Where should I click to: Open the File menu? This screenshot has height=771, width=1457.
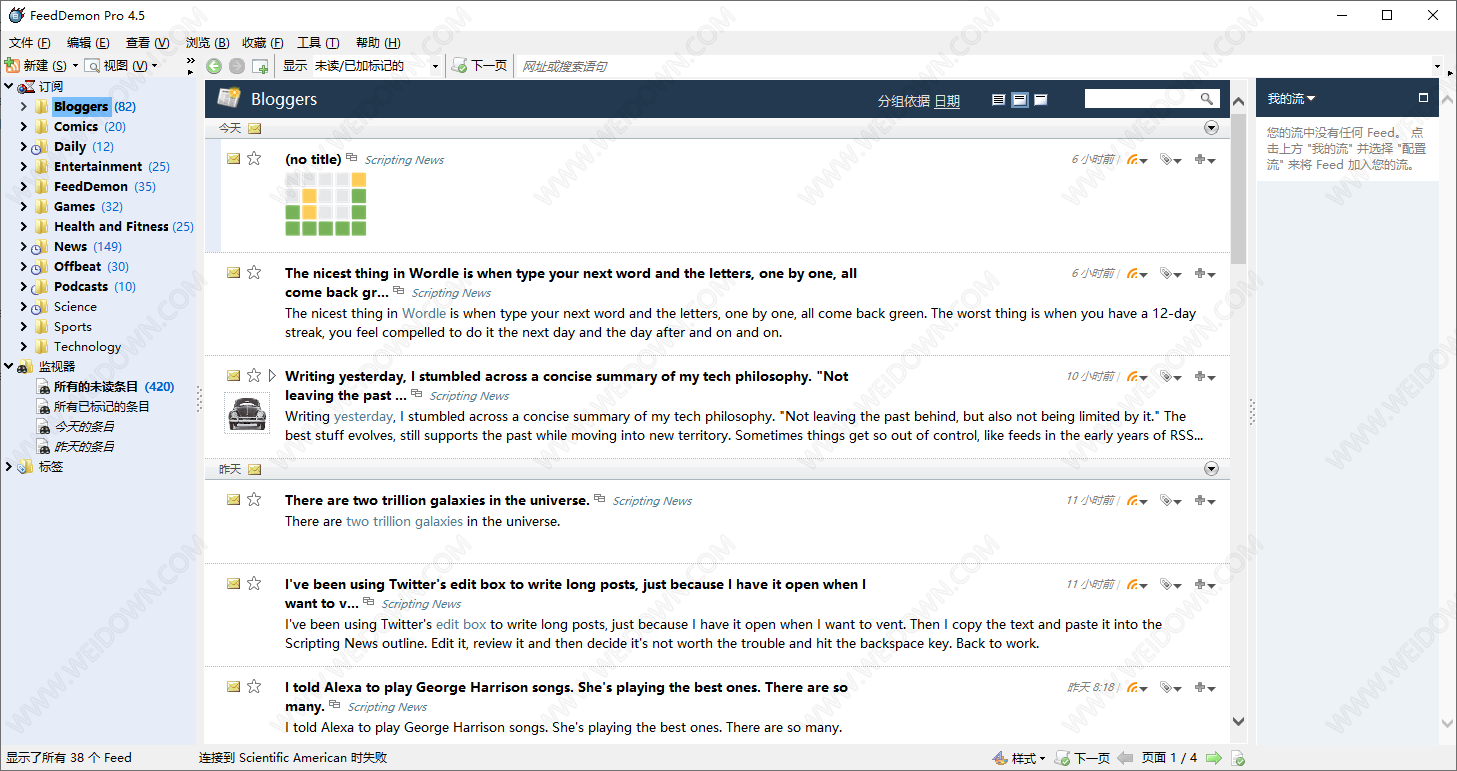(29, 43)
